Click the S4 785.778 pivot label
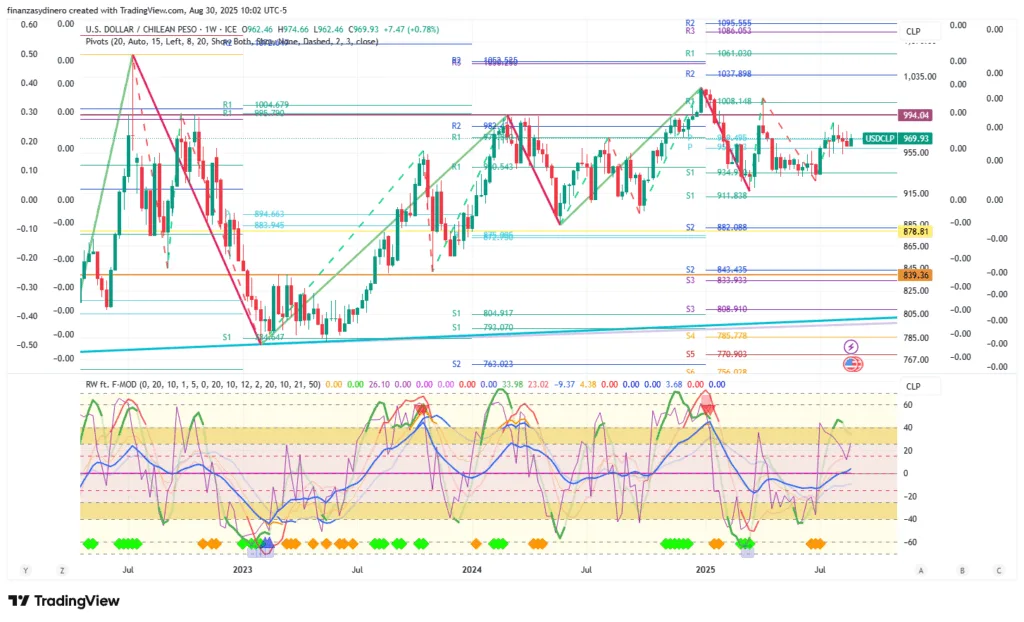This screenshot has width=1024, height=622. pos(716,336)
